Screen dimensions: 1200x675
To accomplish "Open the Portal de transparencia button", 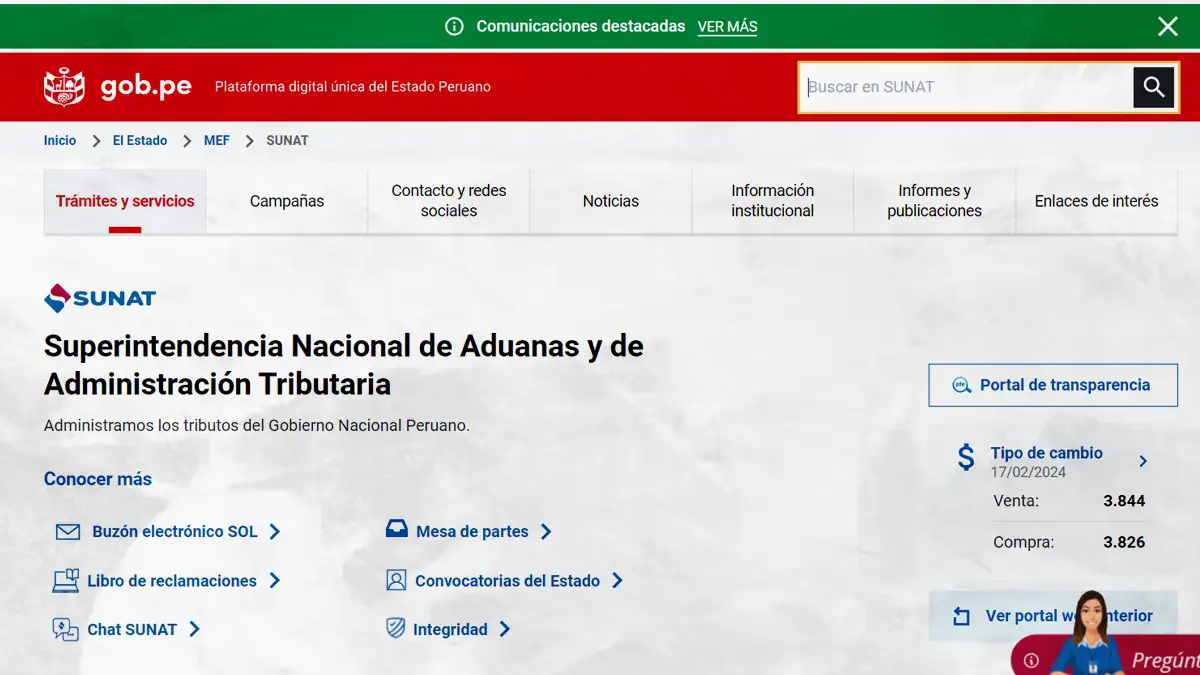I will [x=1053, y=385].
